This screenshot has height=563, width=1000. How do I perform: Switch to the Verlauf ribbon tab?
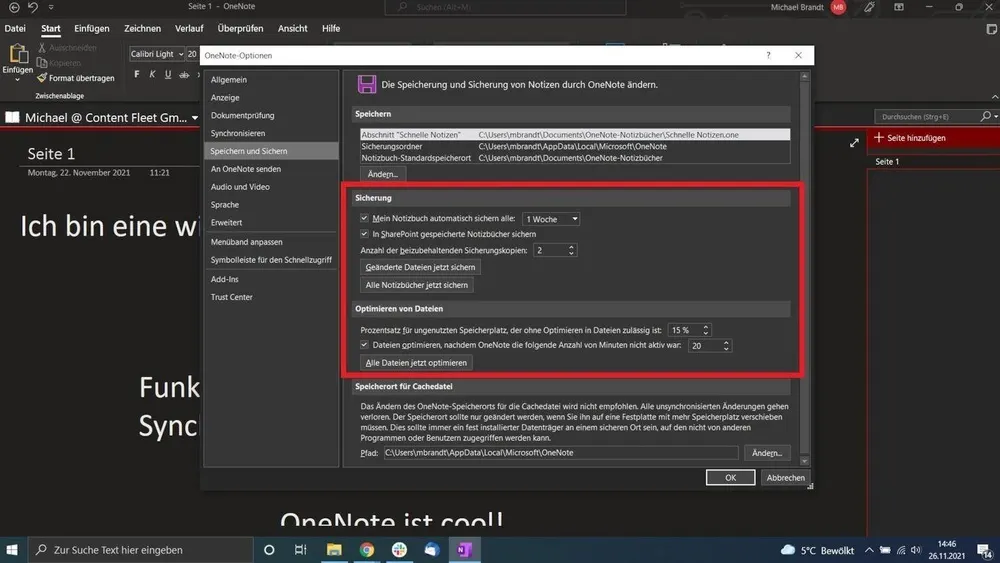[189, 28]
